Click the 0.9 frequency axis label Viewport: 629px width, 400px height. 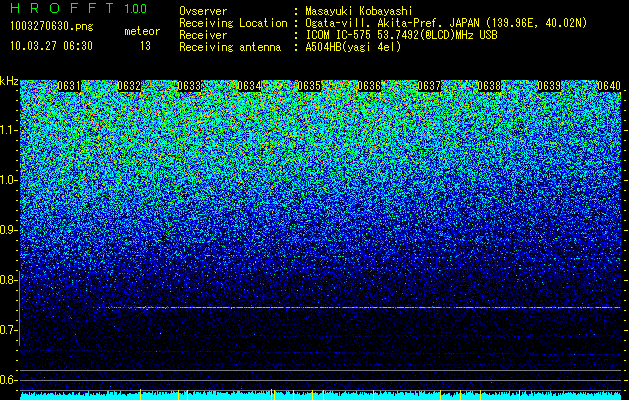point(8,230)
